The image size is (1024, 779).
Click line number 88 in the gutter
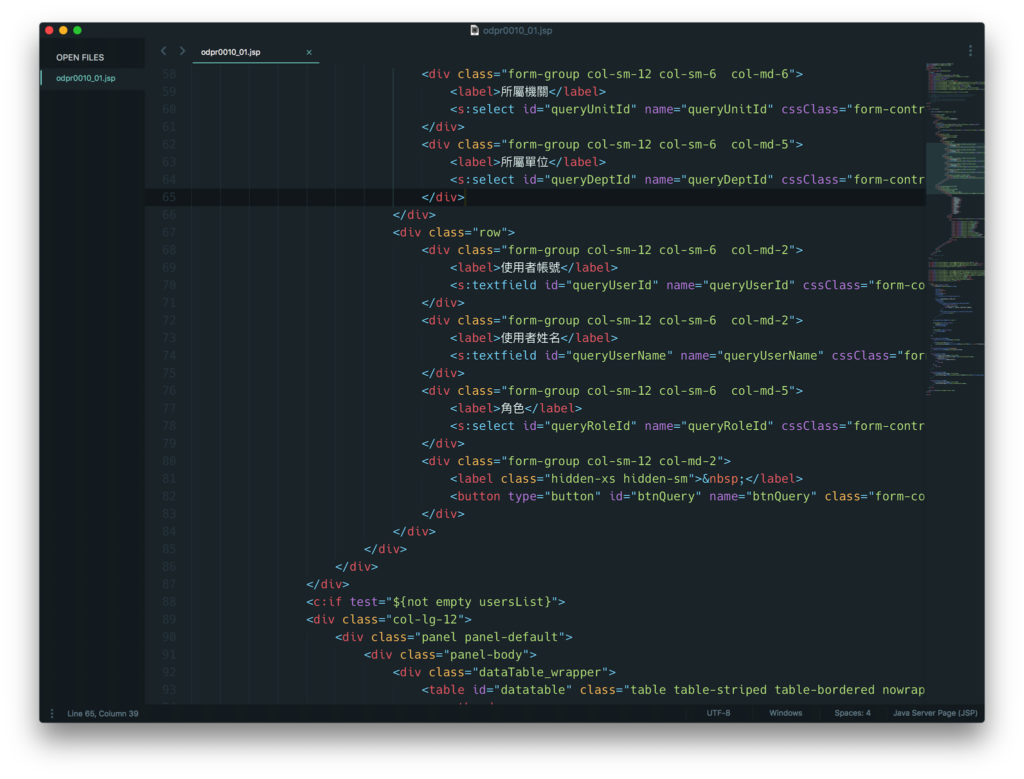(x=168, y=602)
